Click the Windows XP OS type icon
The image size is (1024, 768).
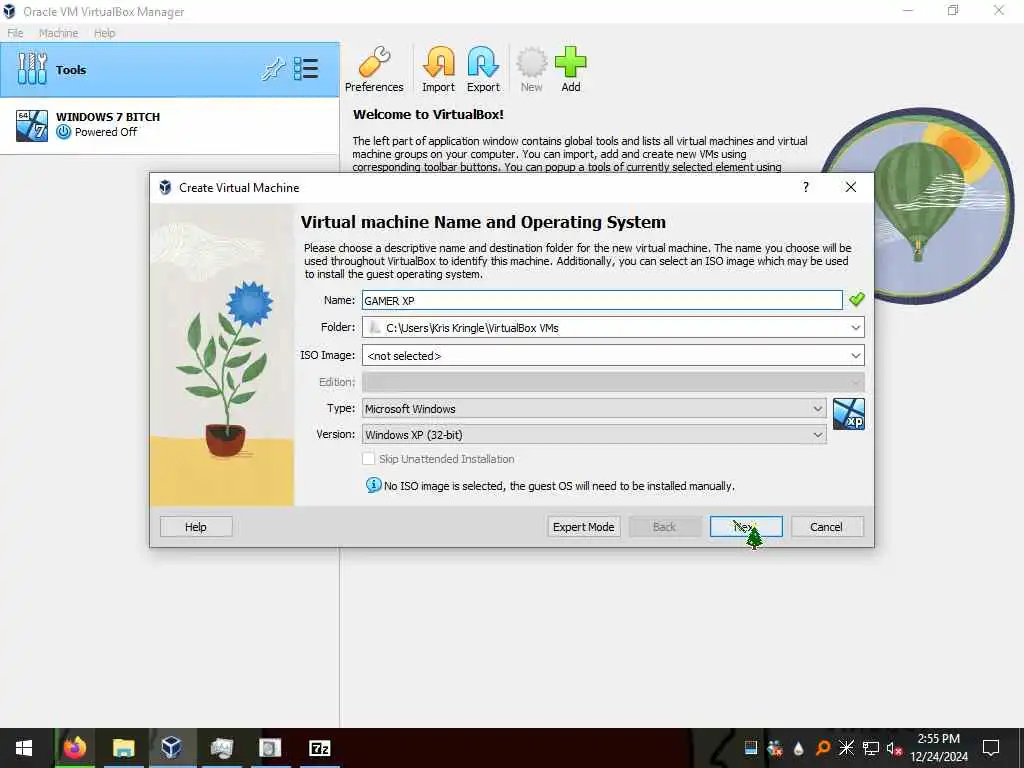tap(848, 414)
